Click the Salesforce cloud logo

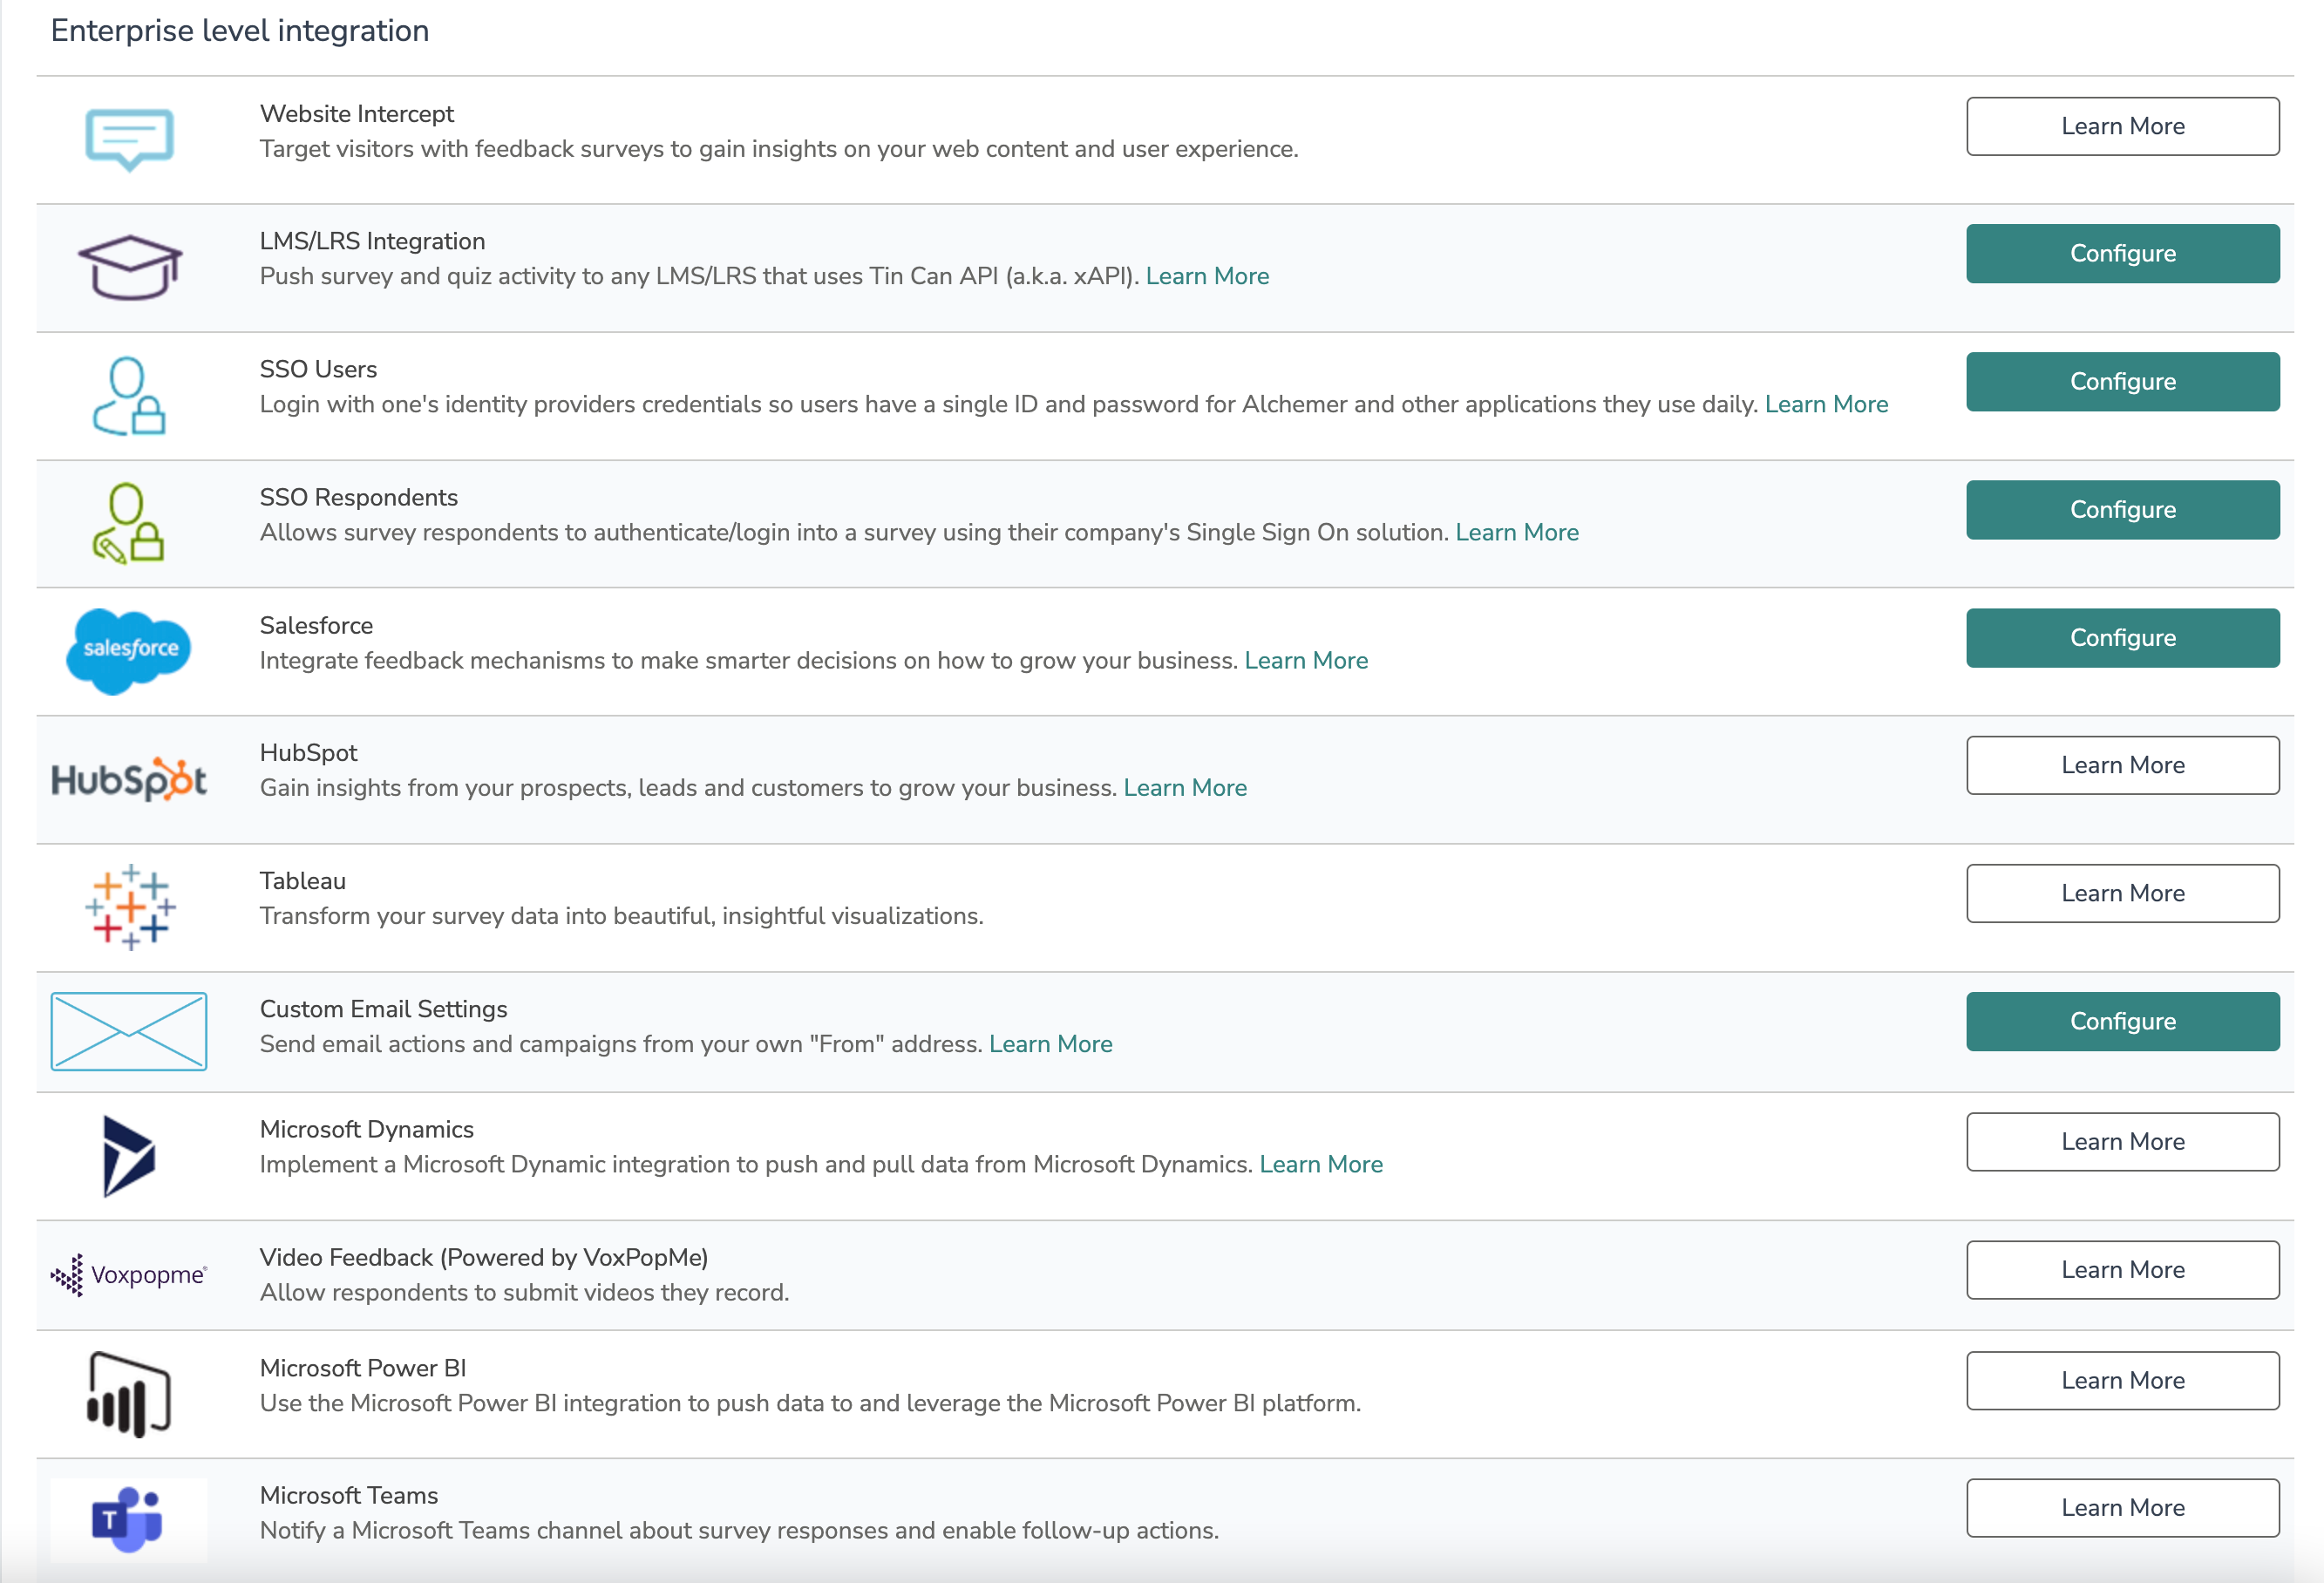[x=128, y=650]
